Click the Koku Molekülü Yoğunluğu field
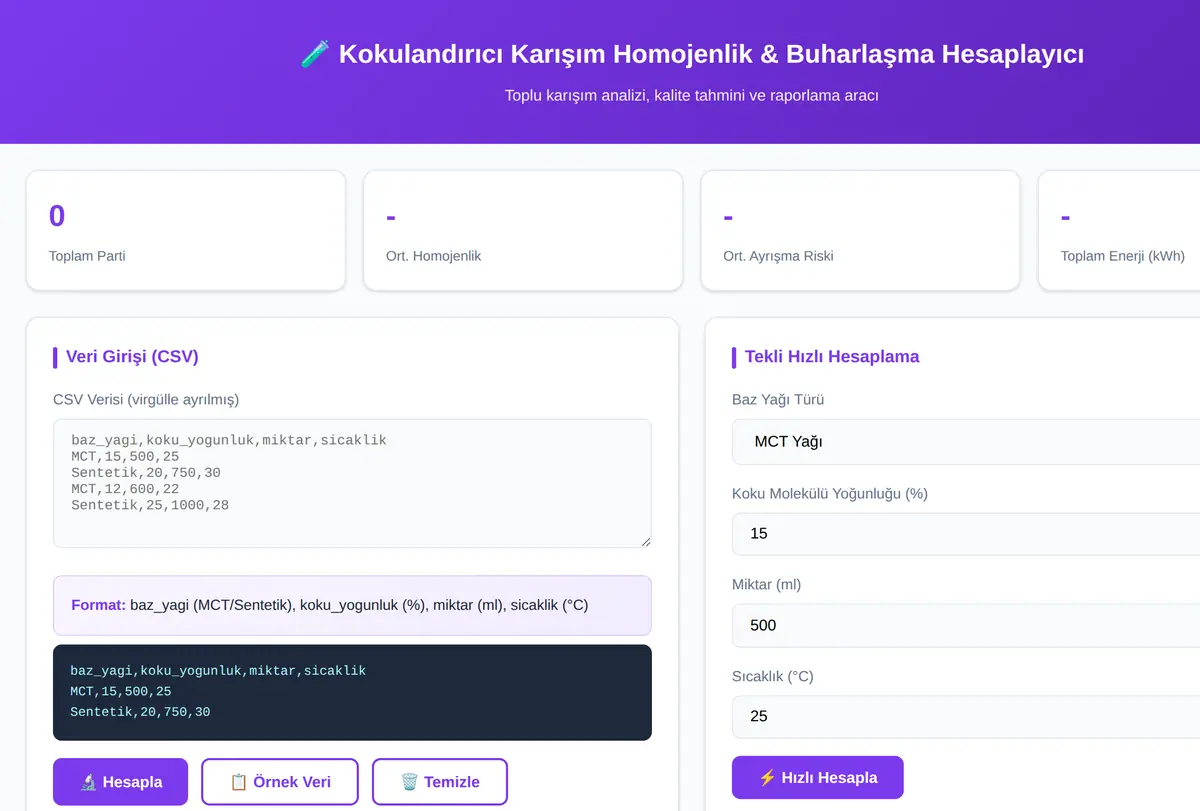The height and width of the screenshot is (811, 1200). 966,533
